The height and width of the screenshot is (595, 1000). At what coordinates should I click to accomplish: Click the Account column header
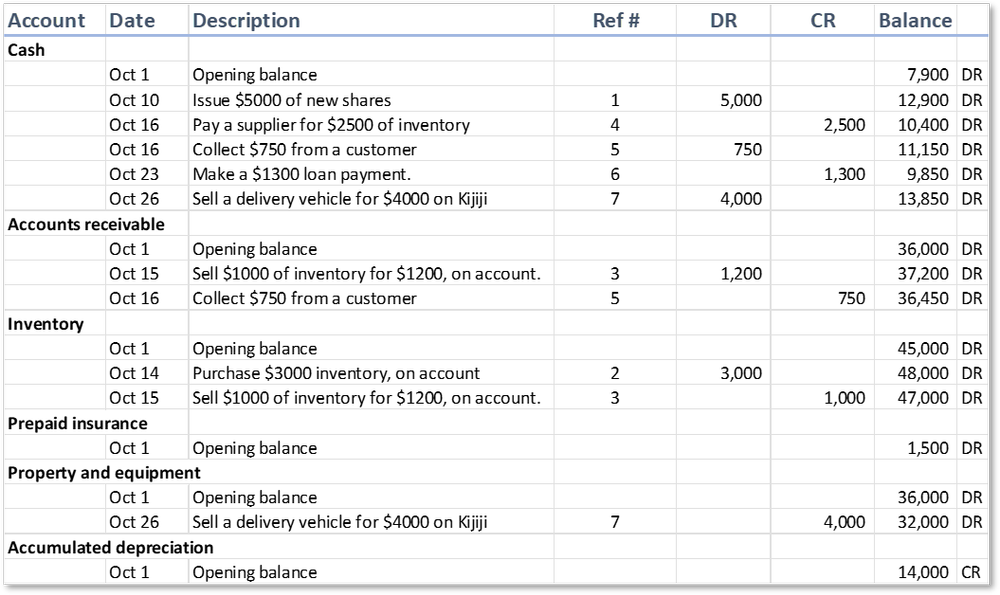(x=46, y=20)
